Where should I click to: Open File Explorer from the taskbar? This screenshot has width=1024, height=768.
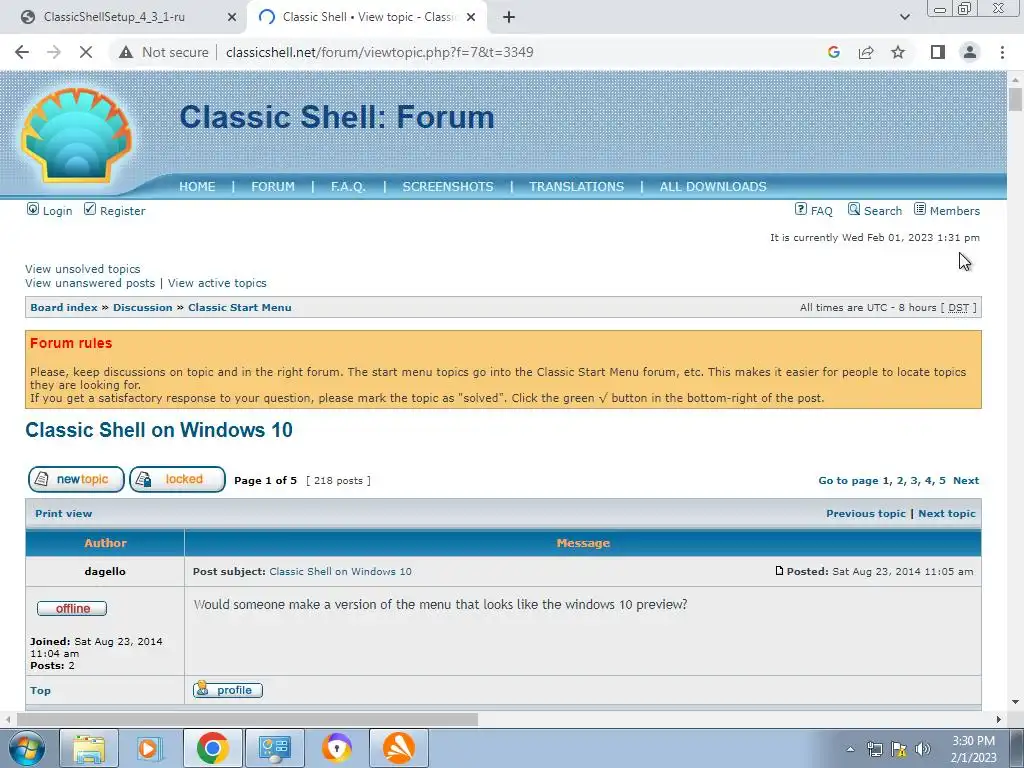[x=89, y=748]
